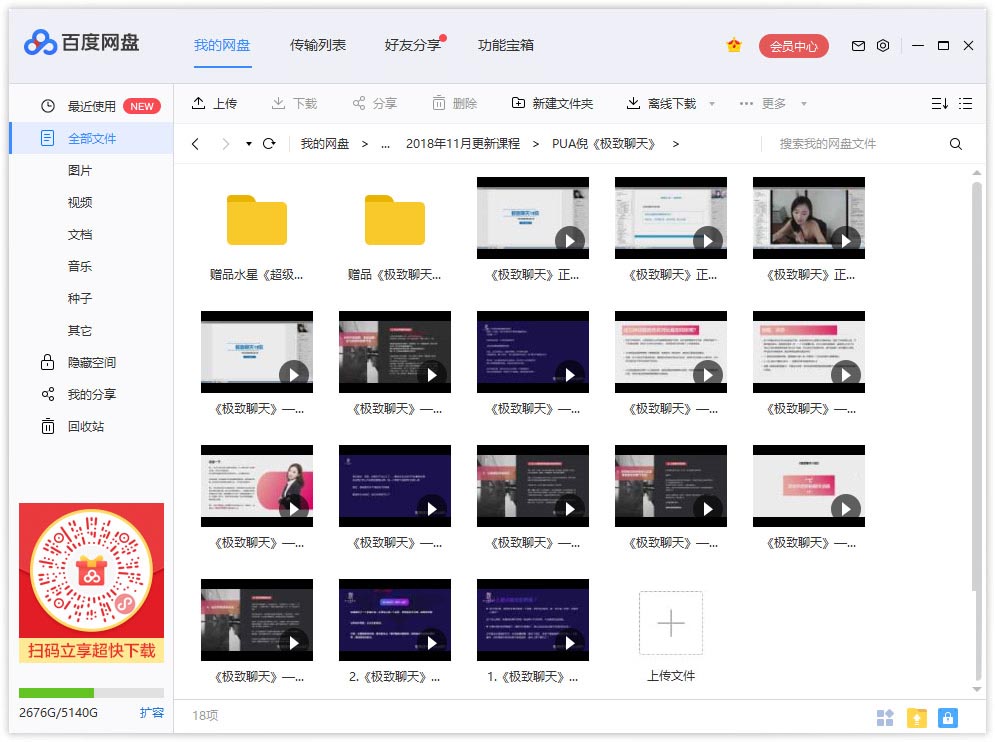Image resolution: width=995 pixels, height=742 pixels.
Task: Select 隐藏空间 in the sidebar
Action: point(92,362)
